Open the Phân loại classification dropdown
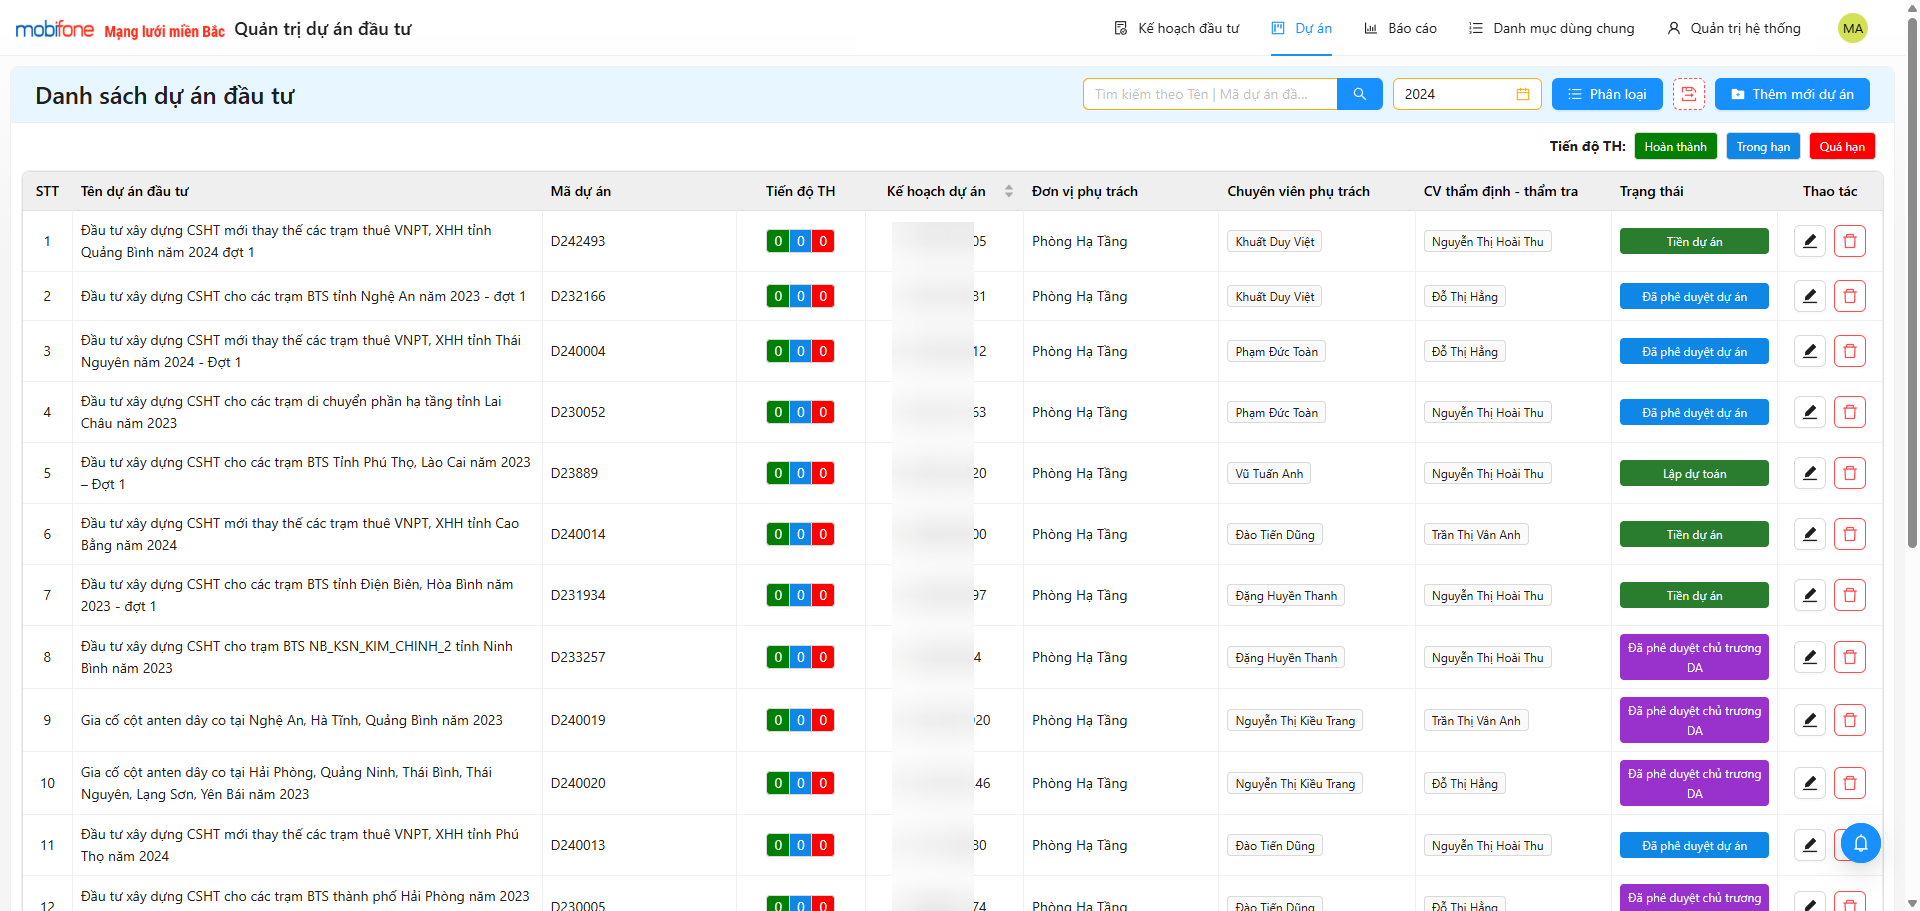This screenshot has height=911, width=1920. point(1606,94)
